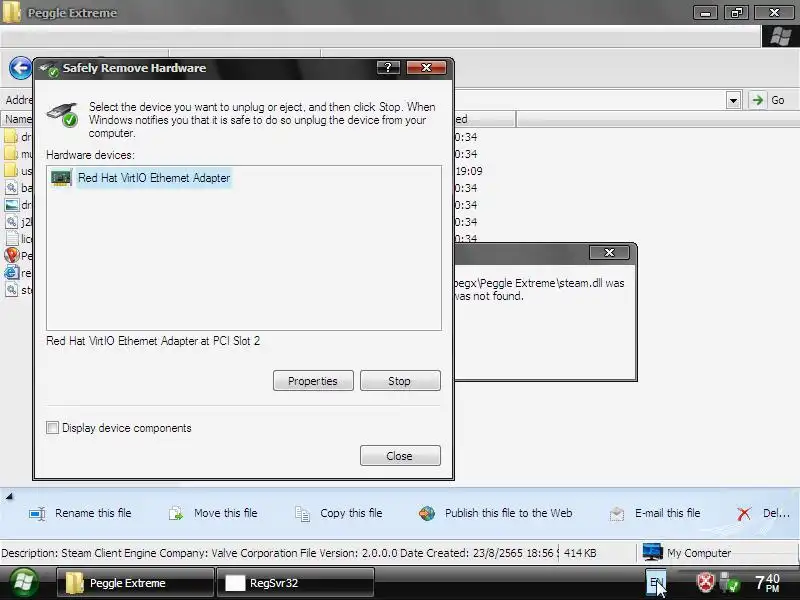The image size is (800, 600).
Task: Click the green Go arrow icon
Action: (758, 100)
